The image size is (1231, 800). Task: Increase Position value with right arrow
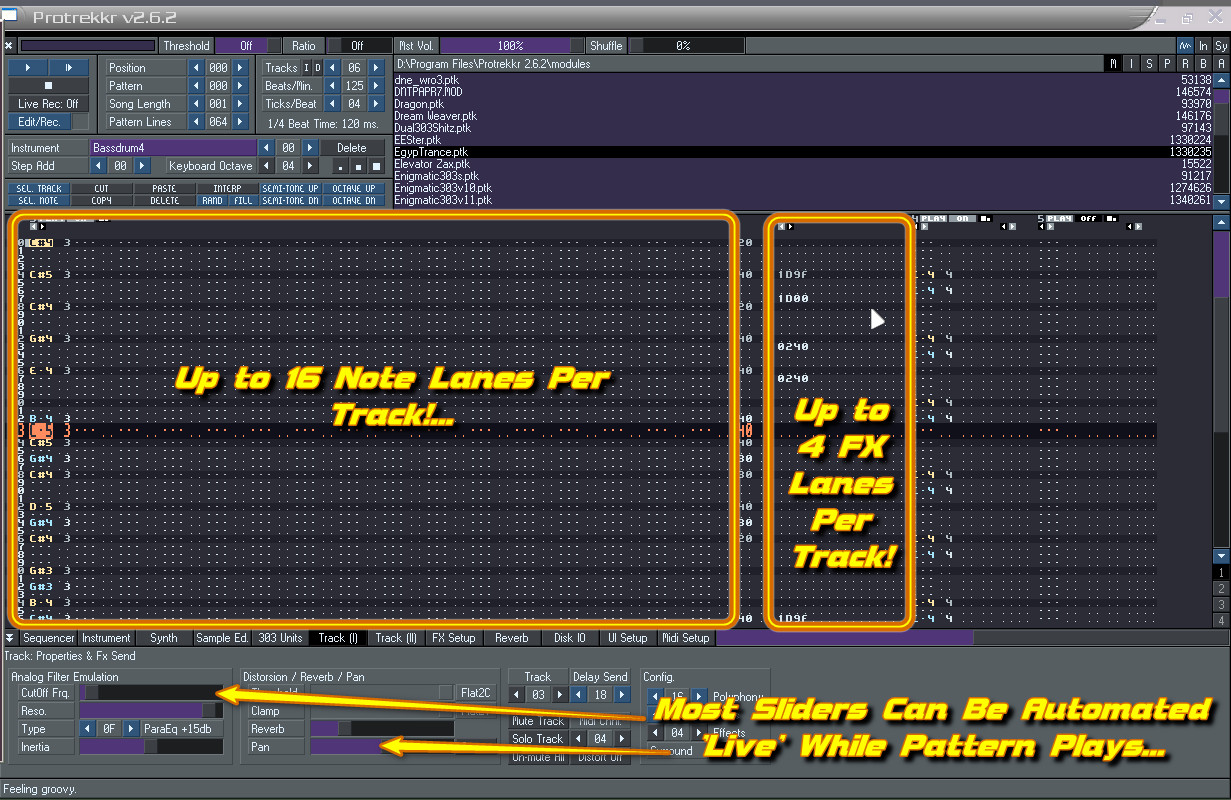[241, 68]
